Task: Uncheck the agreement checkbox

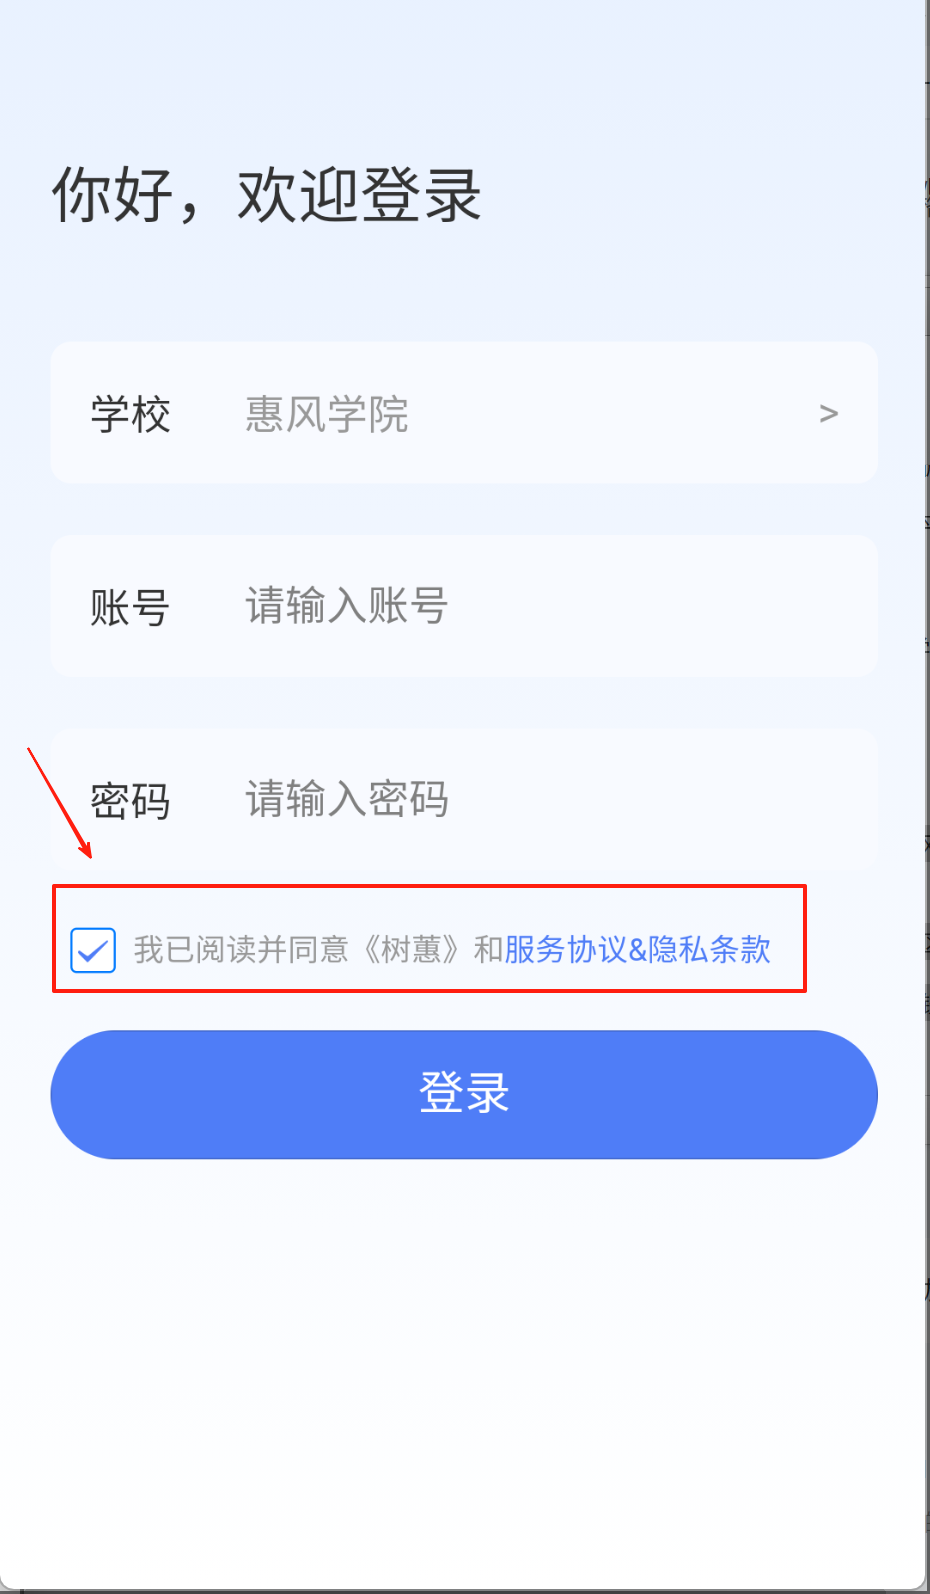Action: 93,950
